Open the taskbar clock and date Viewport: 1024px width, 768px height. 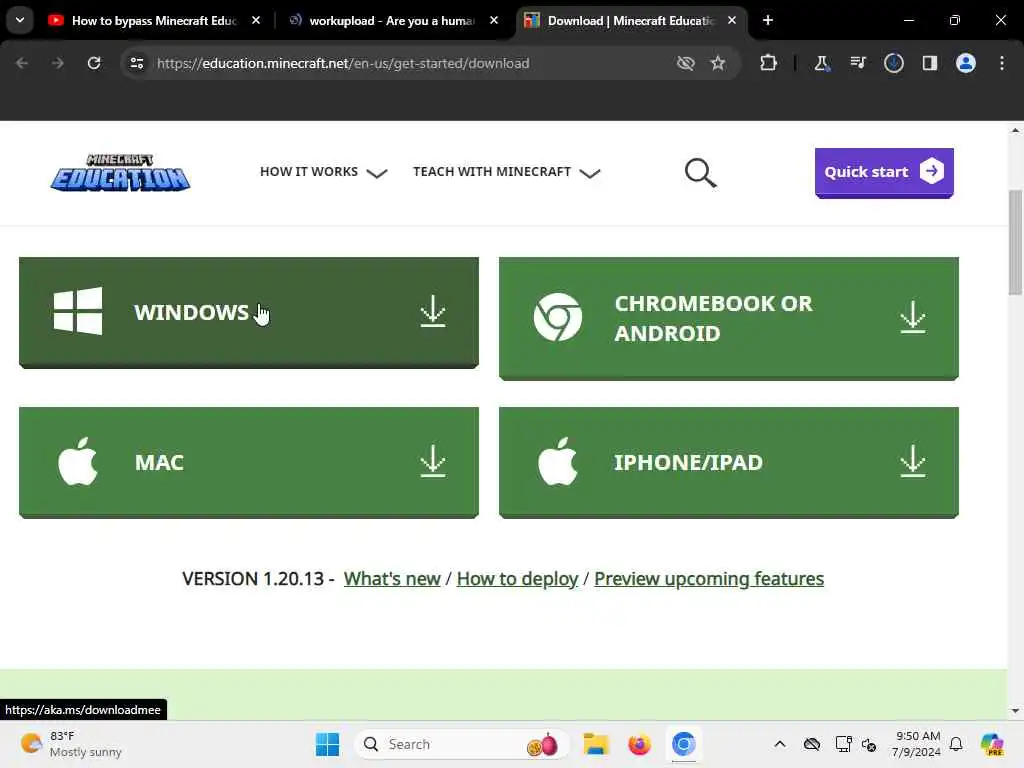coord(917,744)
